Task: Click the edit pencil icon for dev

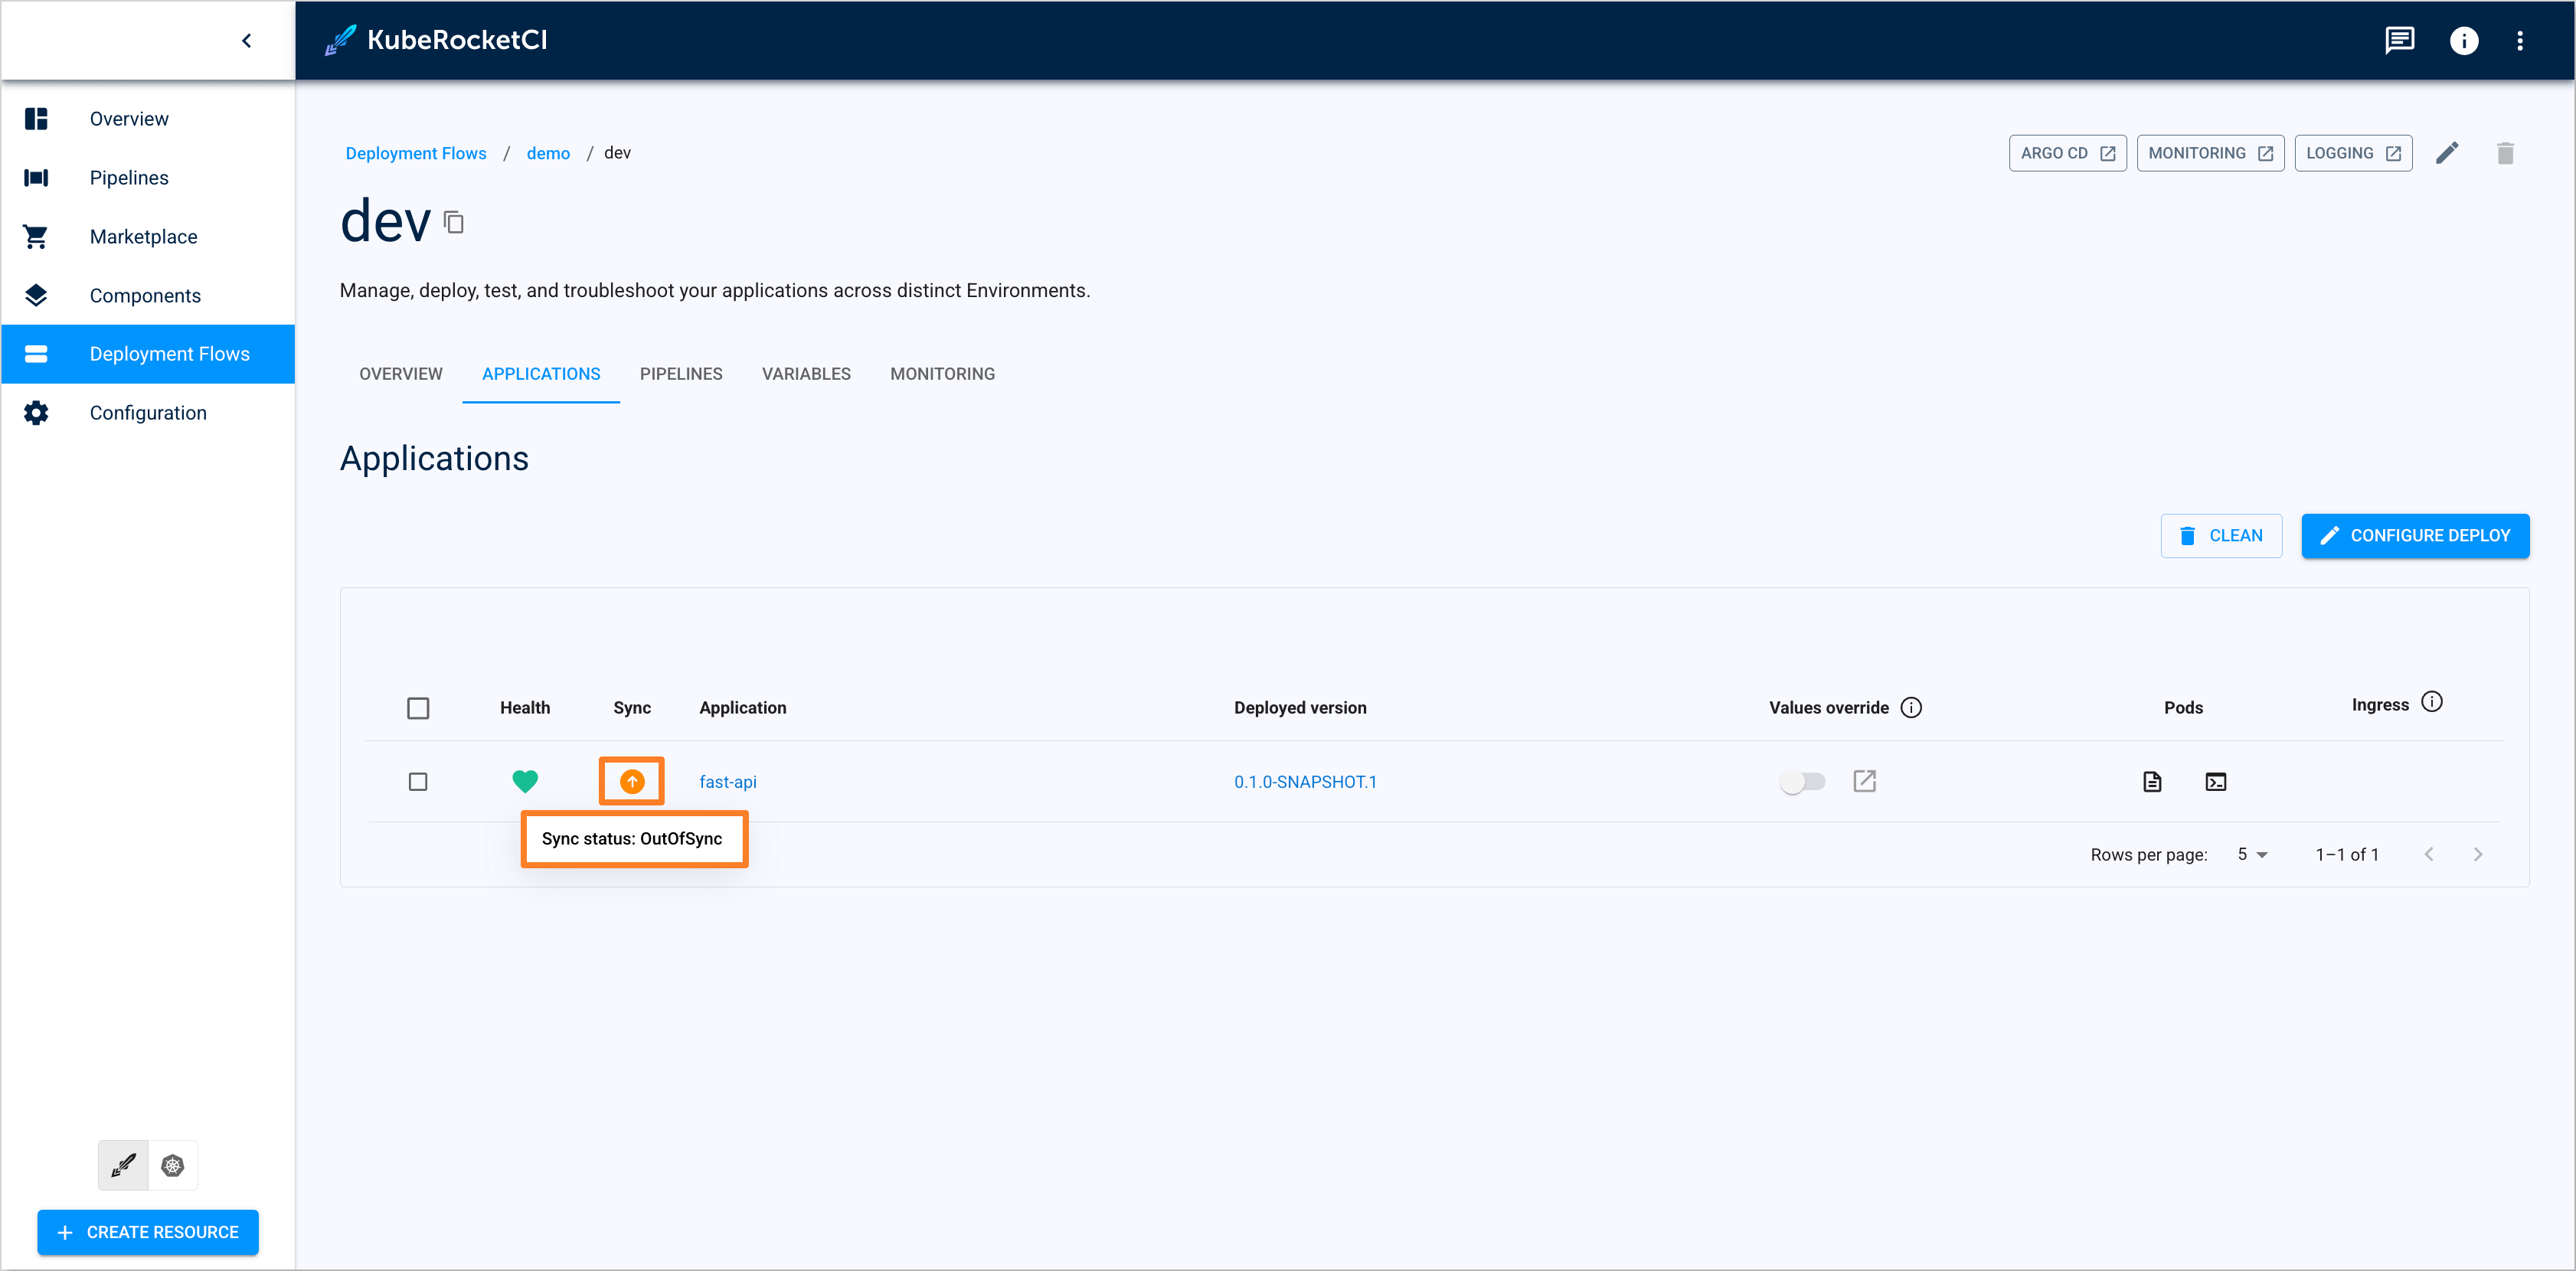Action: [x=2448, y=152]
